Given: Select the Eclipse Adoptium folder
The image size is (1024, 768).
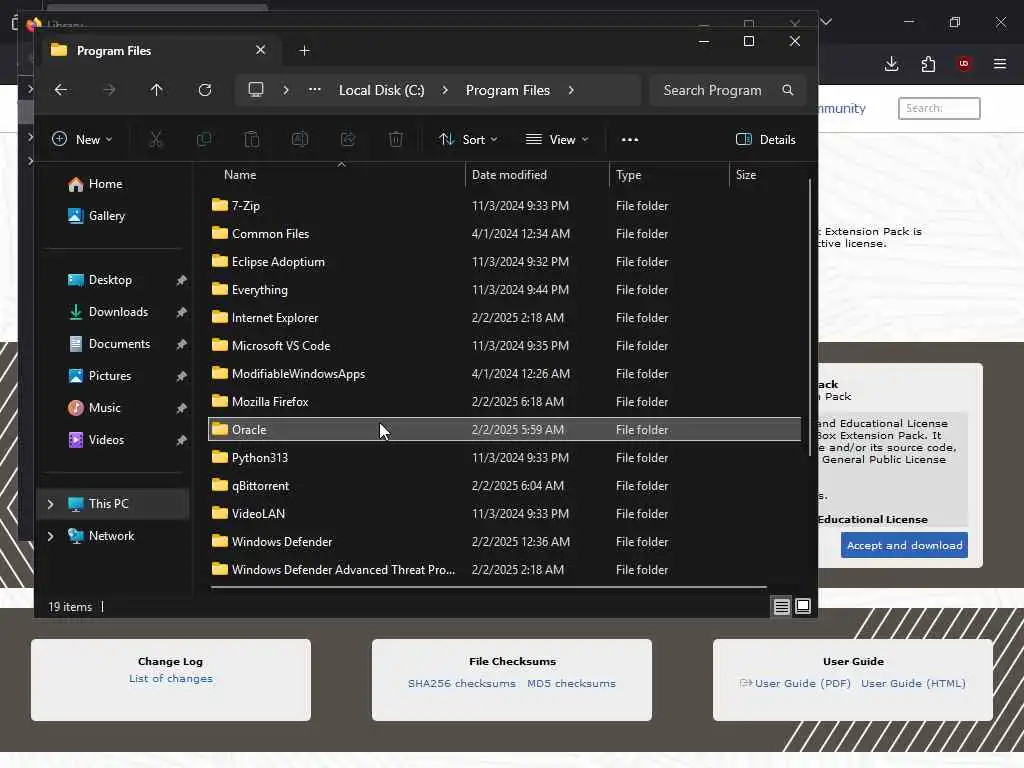Looking at the screenshot, I should click(504, 262).
